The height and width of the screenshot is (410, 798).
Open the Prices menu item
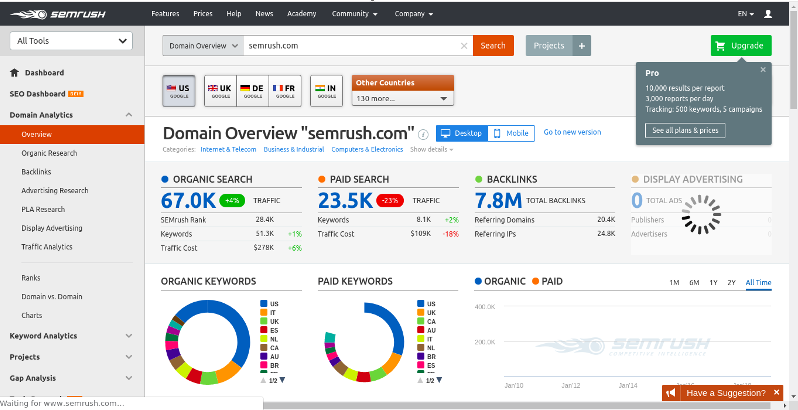pos(203,14)
